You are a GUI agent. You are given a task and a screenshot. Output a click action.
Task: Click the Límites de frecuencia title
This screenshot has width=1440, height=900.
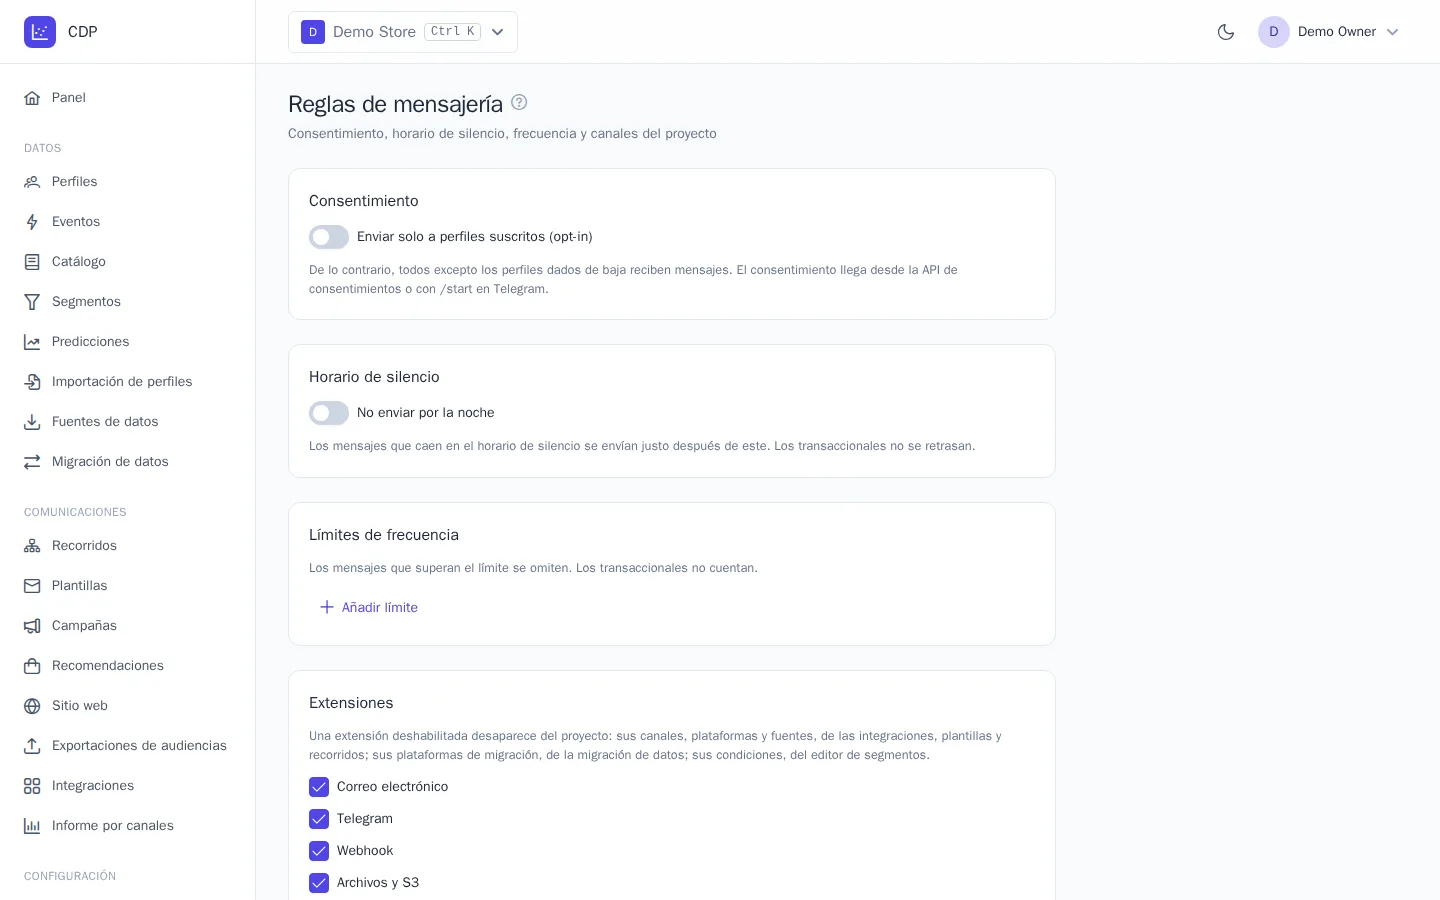click(384, 535)
